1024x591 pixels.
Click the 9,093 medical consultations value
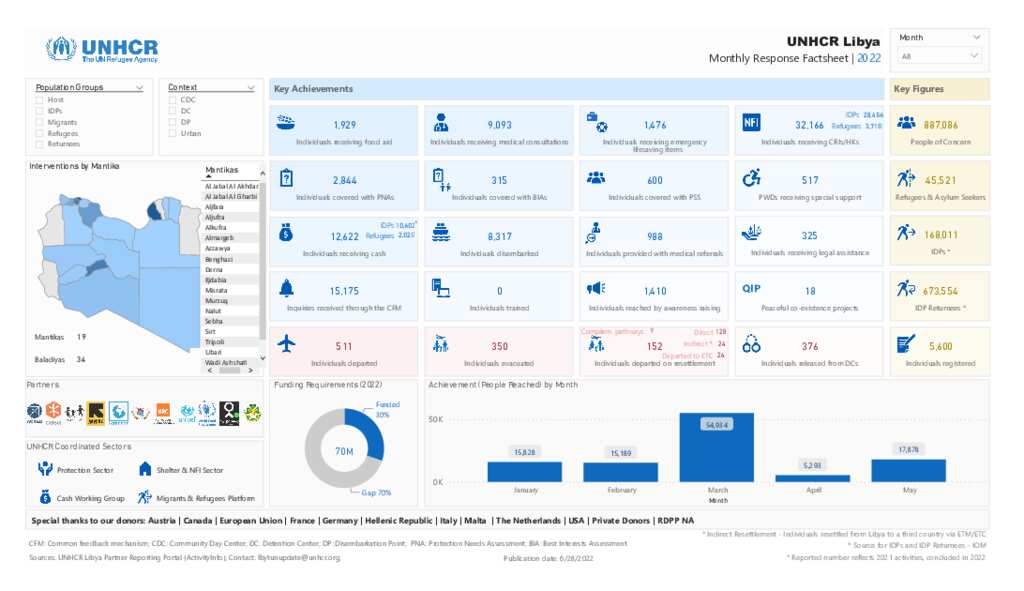pos(500,125)
